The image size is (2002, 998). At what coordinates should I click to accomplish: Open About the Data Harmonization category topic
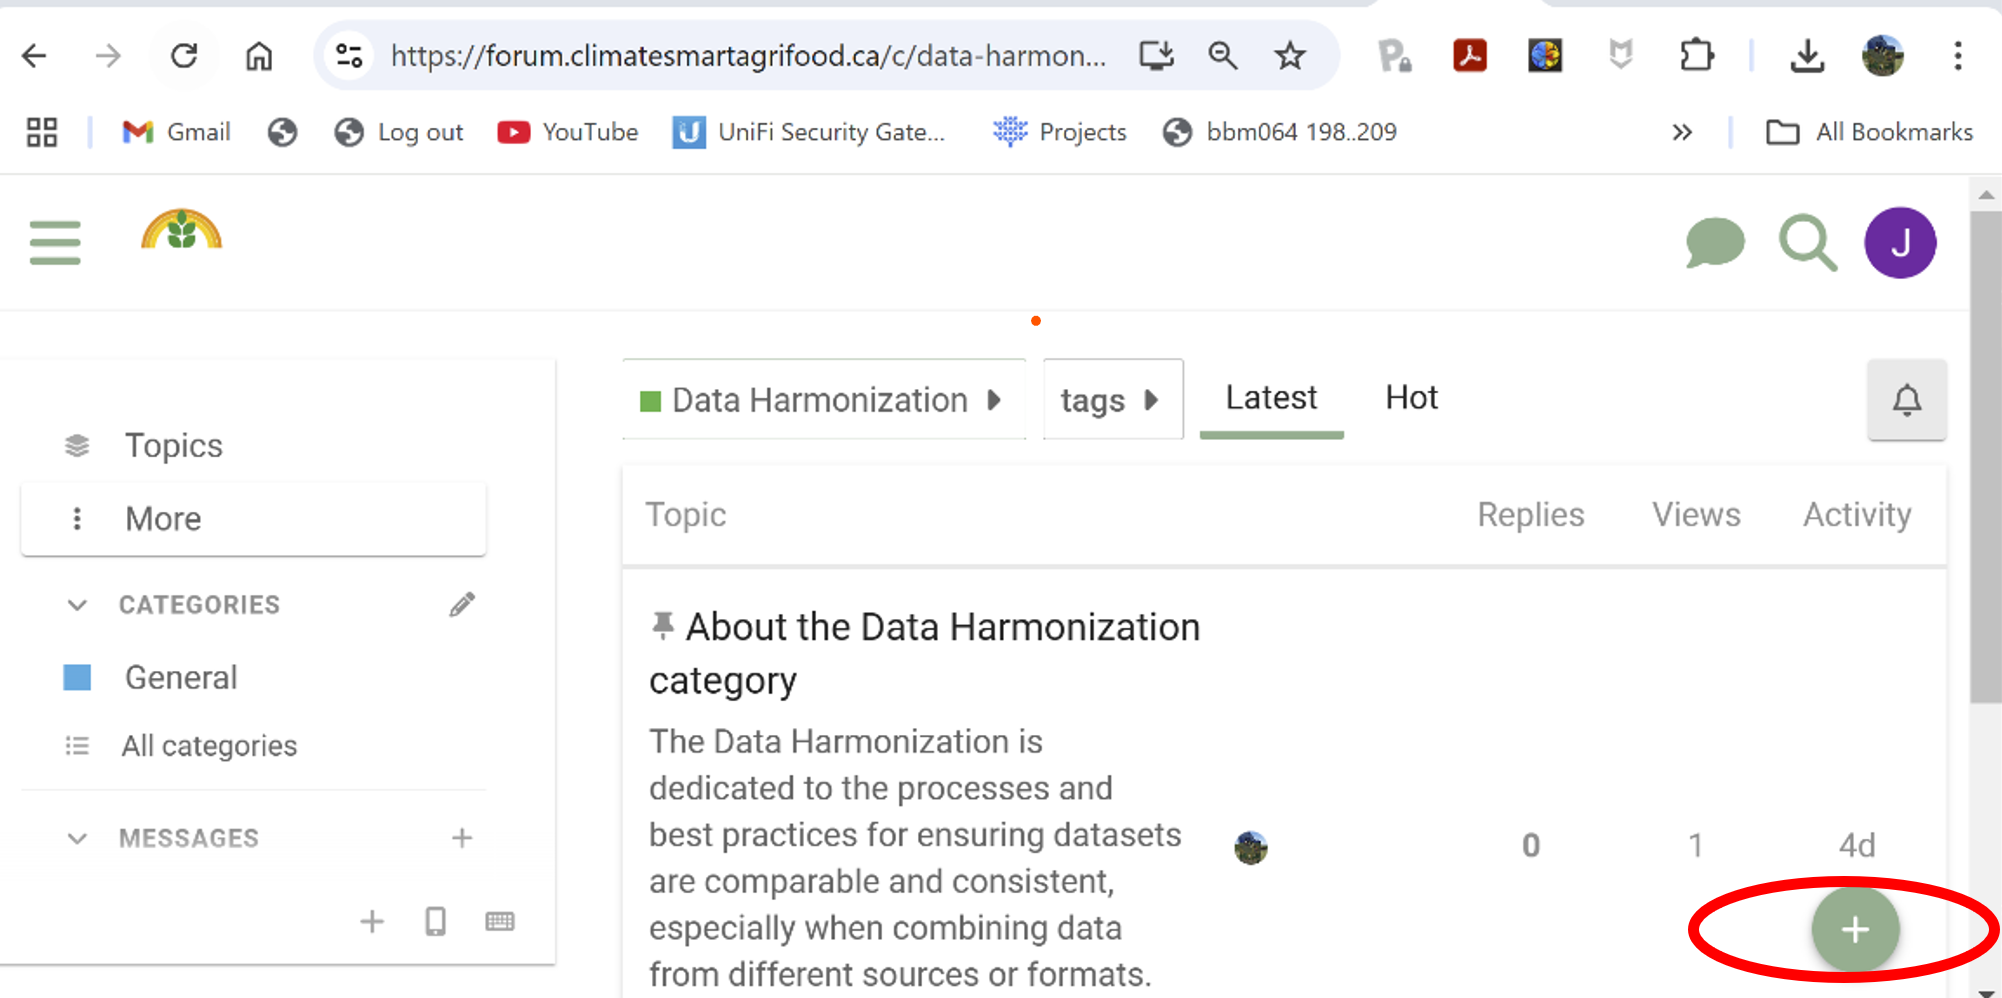click(925, 654)
